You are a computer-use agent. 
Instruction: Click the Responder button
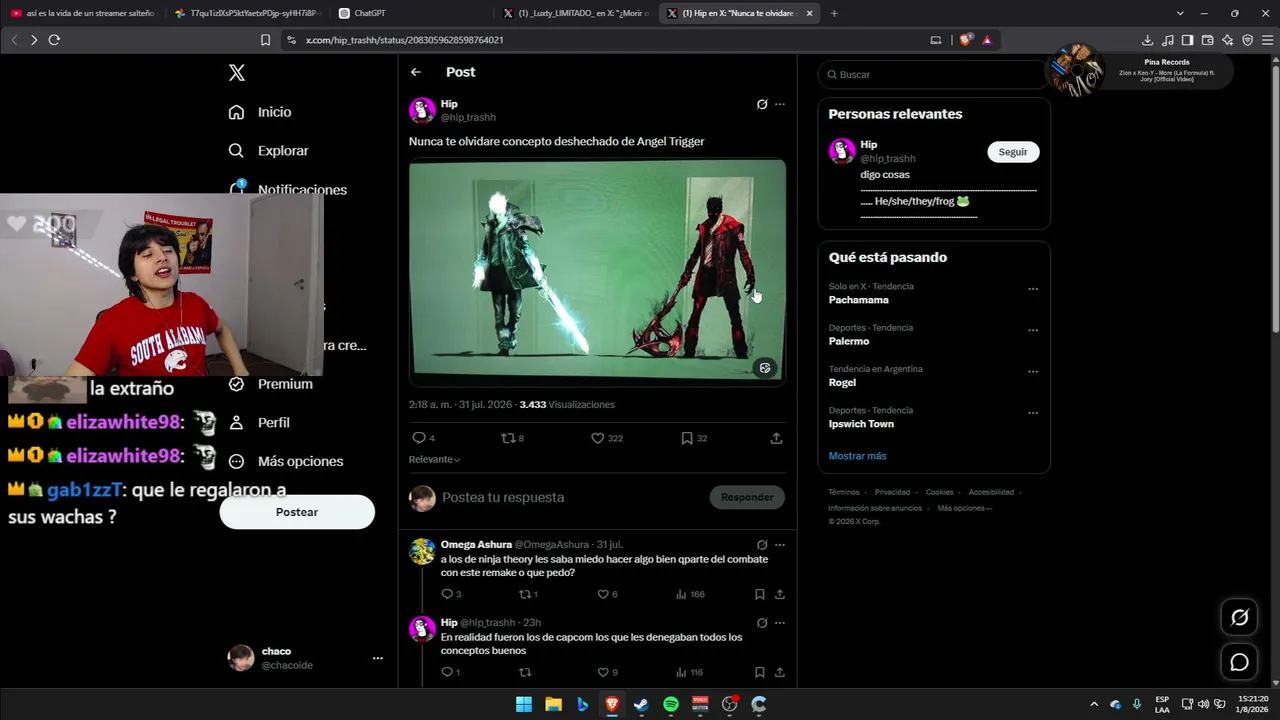tap(747, 497)
